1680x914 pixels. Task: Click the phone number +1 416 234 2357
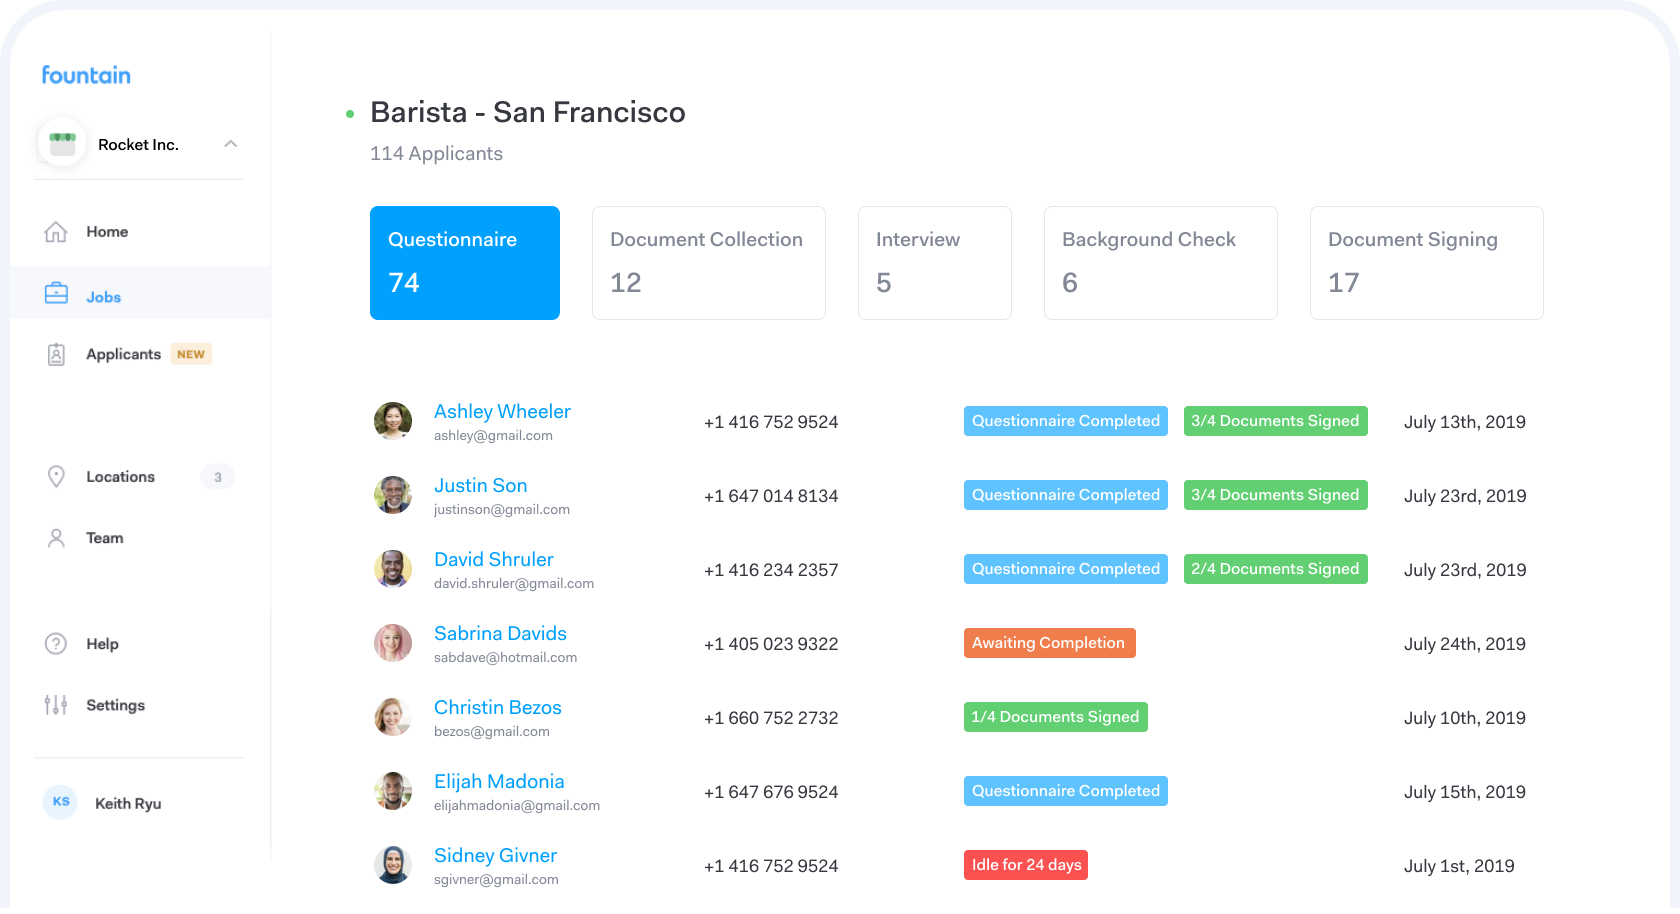click(x=771, y=570)
